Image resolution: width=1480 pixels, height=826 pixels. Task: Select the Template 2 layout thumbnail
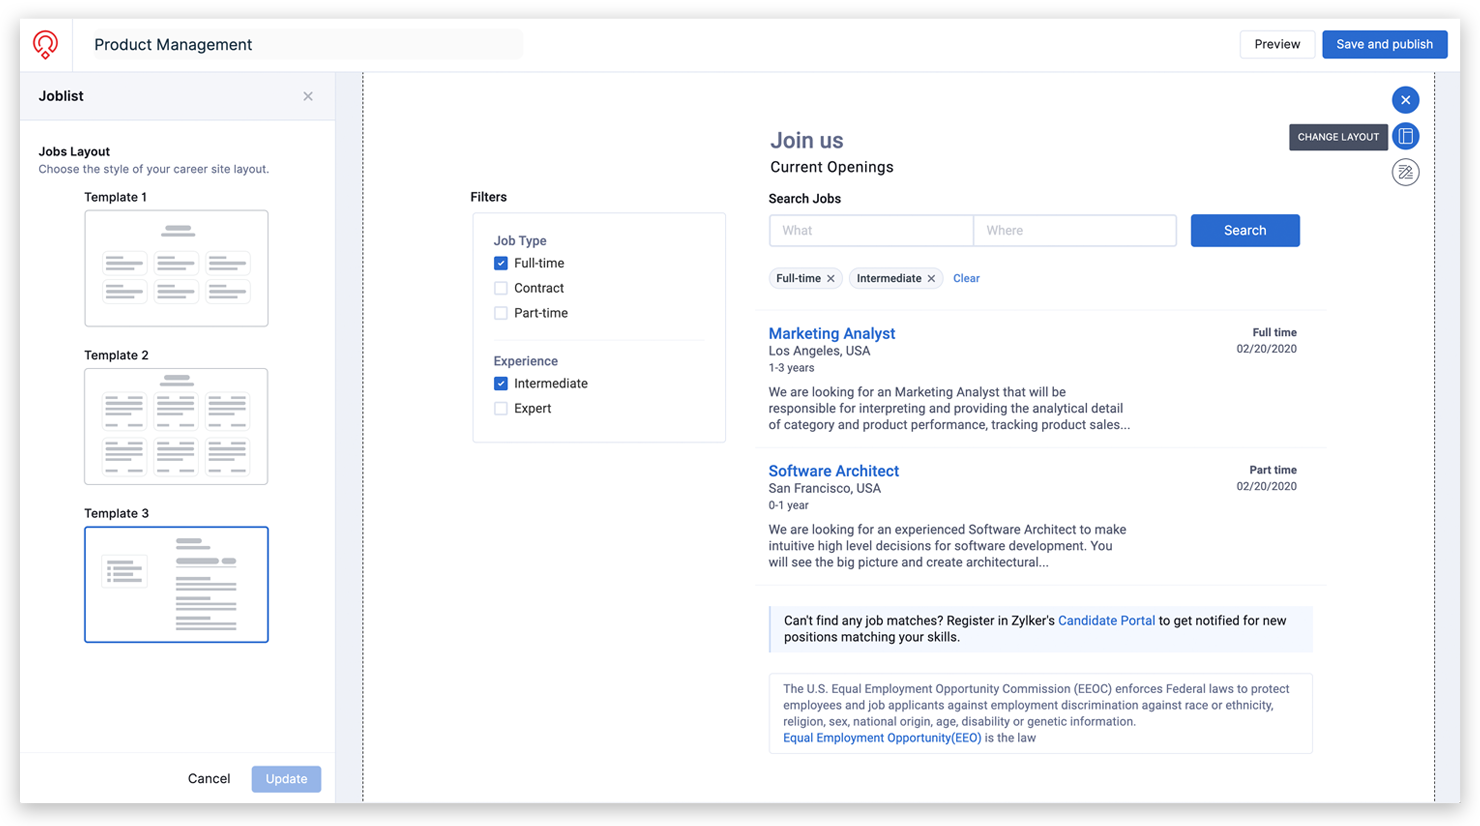click(x=176, y=426)
